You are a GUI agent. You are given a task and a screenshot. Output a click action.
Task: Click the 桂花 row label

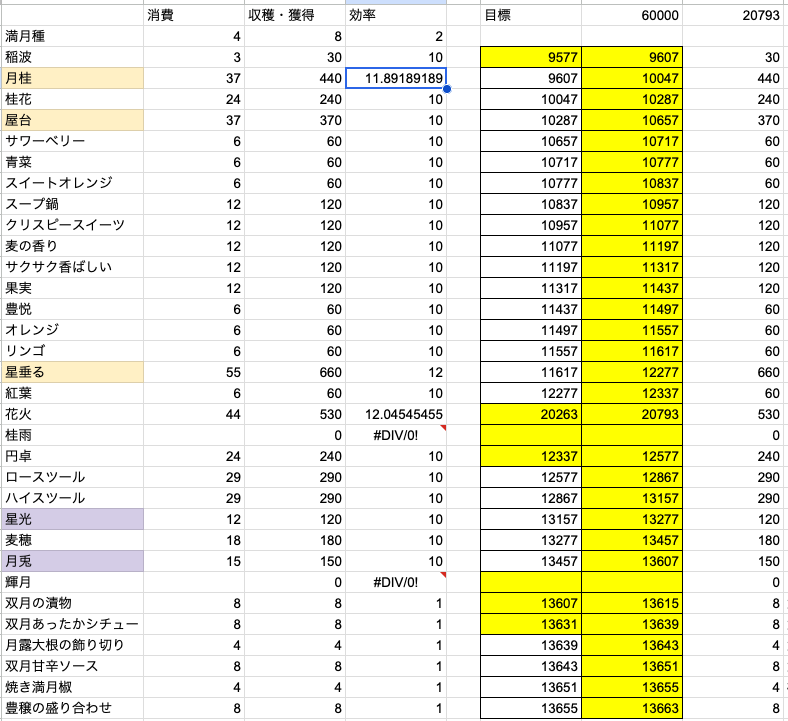(x=72, y=99)
